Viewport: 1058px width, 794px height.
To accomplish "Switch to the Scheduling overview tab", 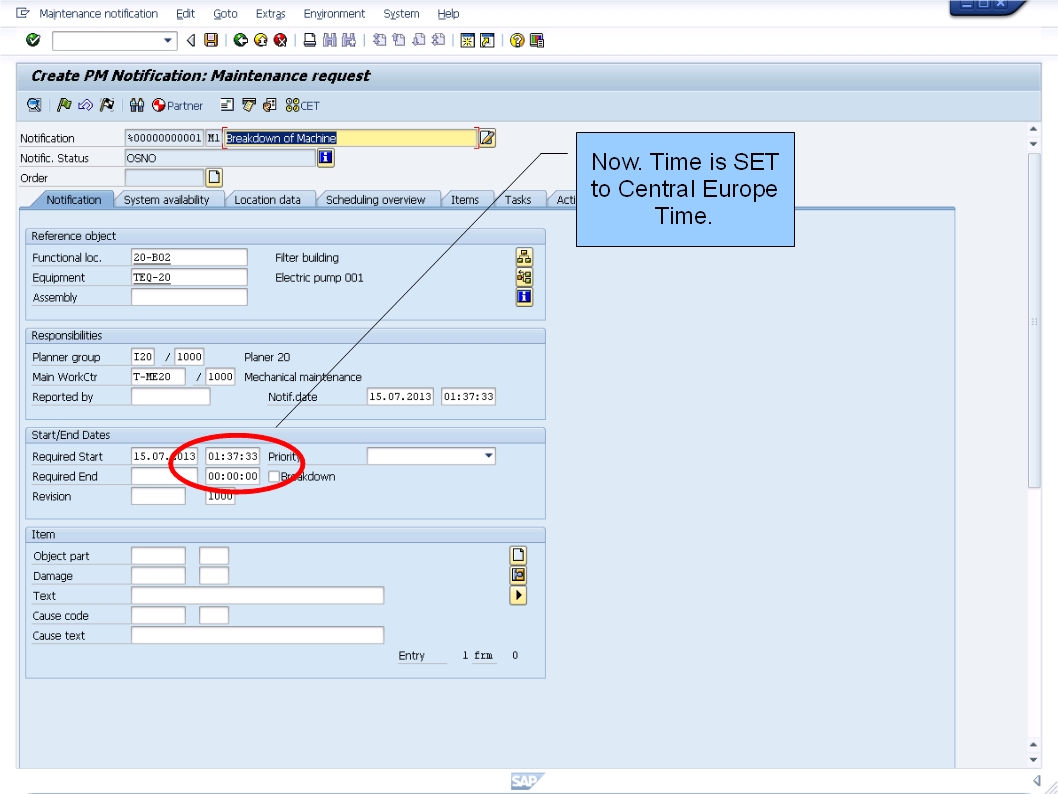I will (x=375, y=200).
